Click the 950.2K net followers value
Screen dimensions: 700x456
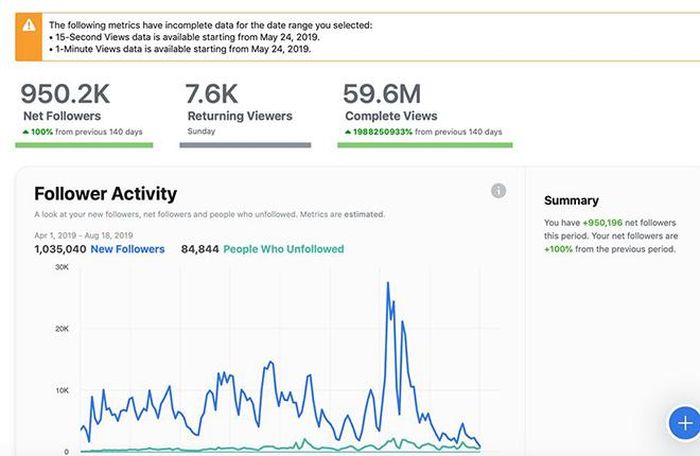coord(65,94)
